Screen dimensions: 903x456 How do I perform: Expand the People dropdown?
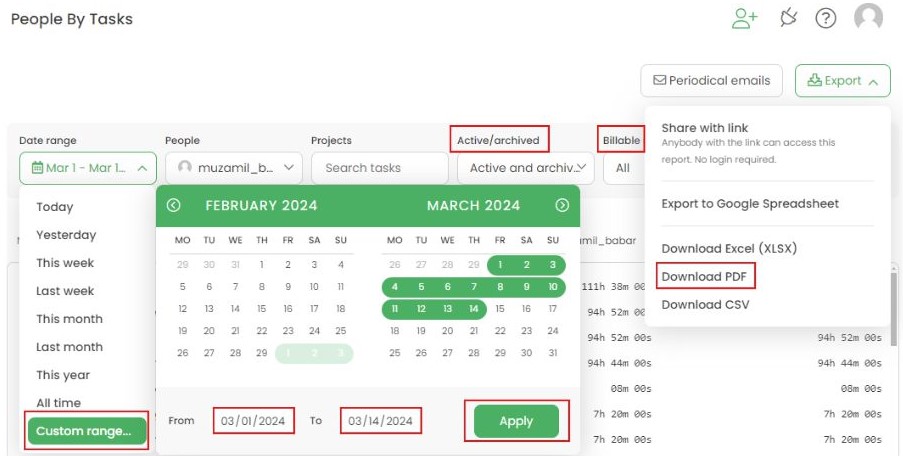point(234,168)
